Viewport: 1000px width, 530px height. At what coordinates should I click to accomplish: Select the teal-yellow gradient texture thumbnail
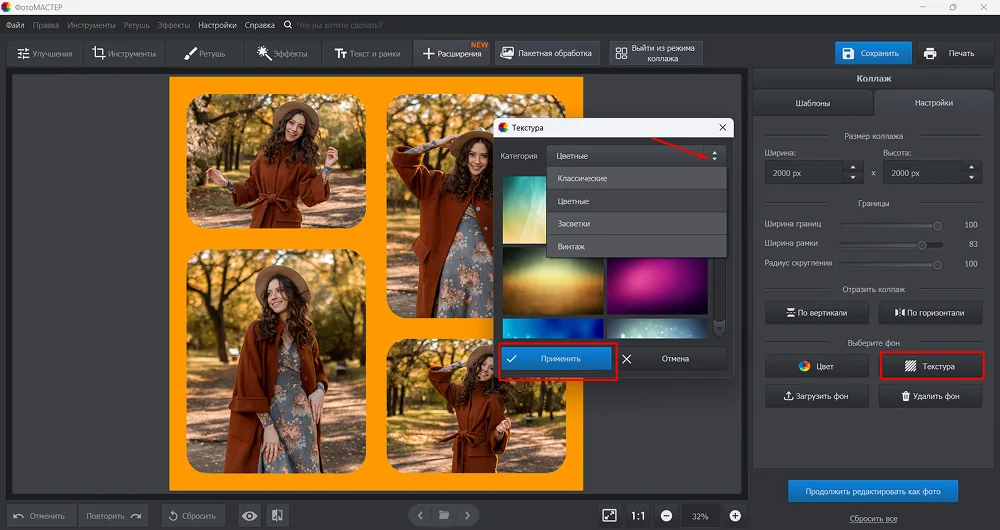(524, 210)
